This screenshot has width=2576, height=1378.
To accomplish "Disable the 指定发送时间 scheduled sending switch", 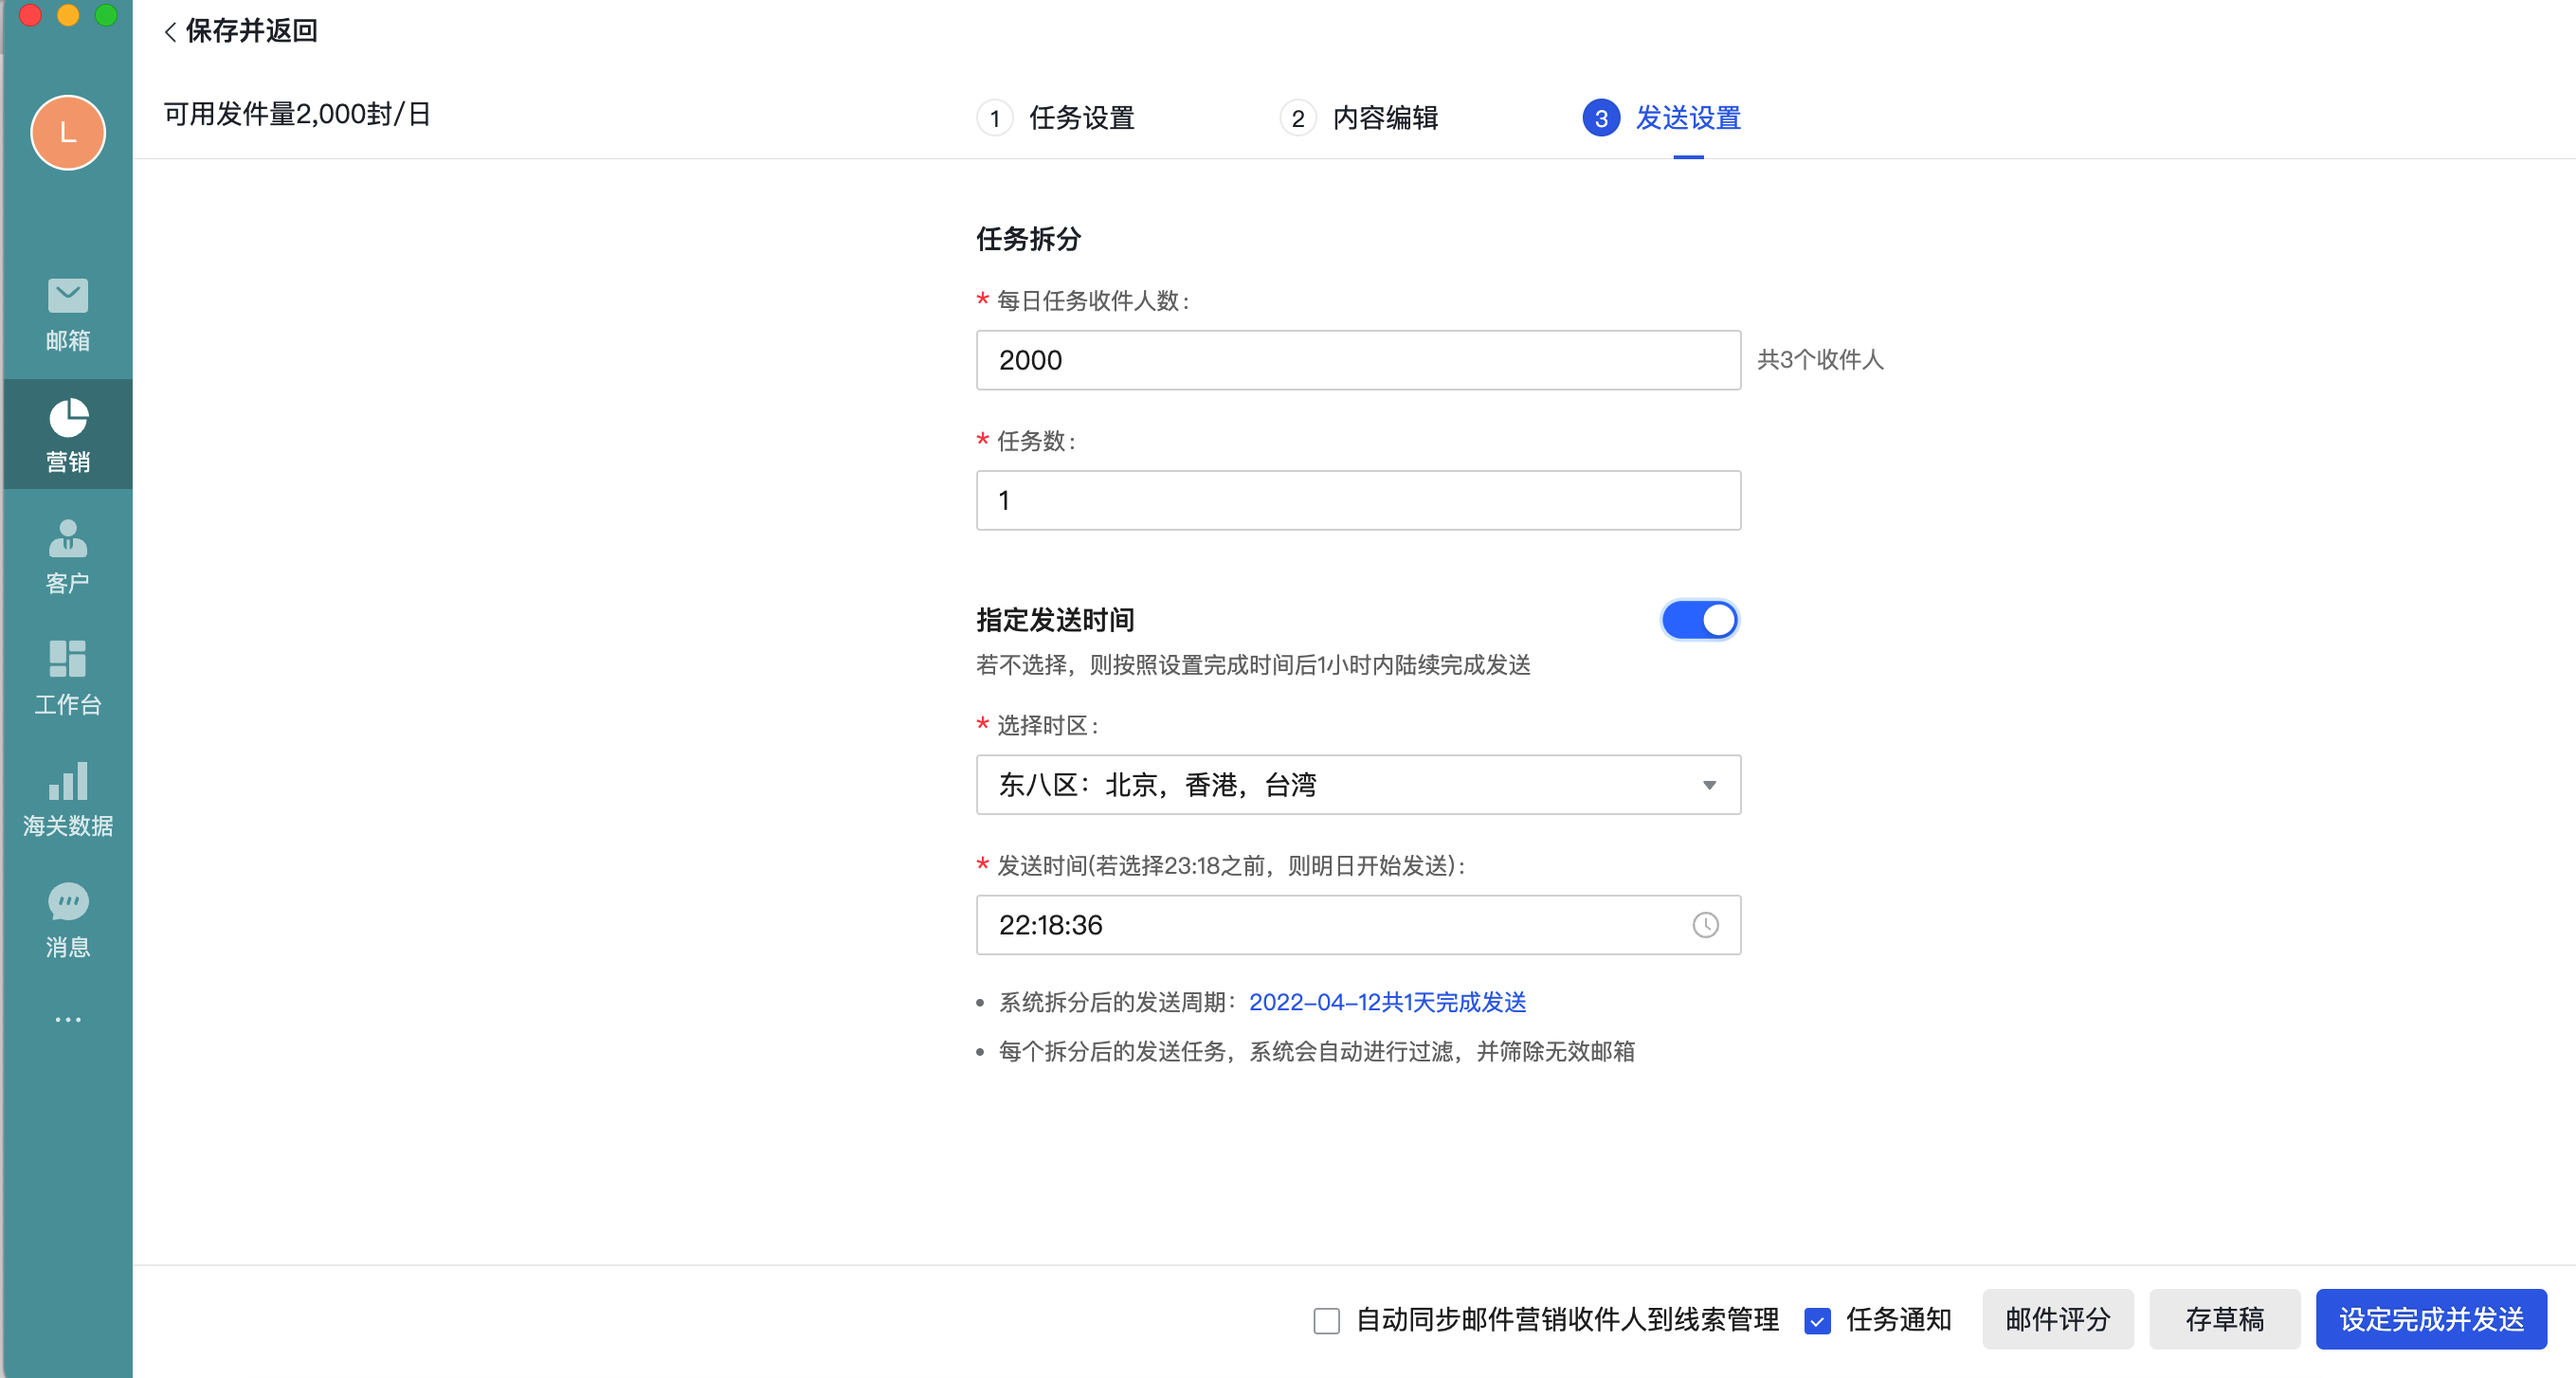I will [x=1699, y=620].
